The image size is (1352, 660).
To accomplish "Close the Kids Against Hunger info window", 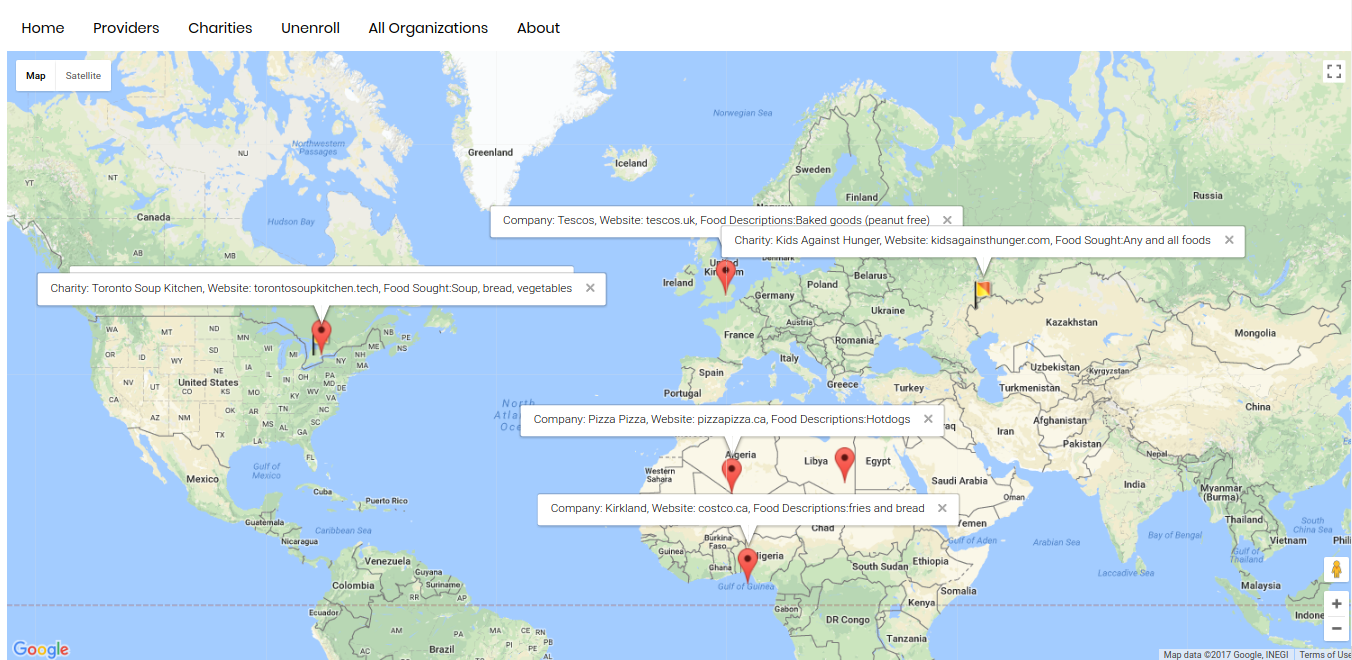I will point(1229,240).
